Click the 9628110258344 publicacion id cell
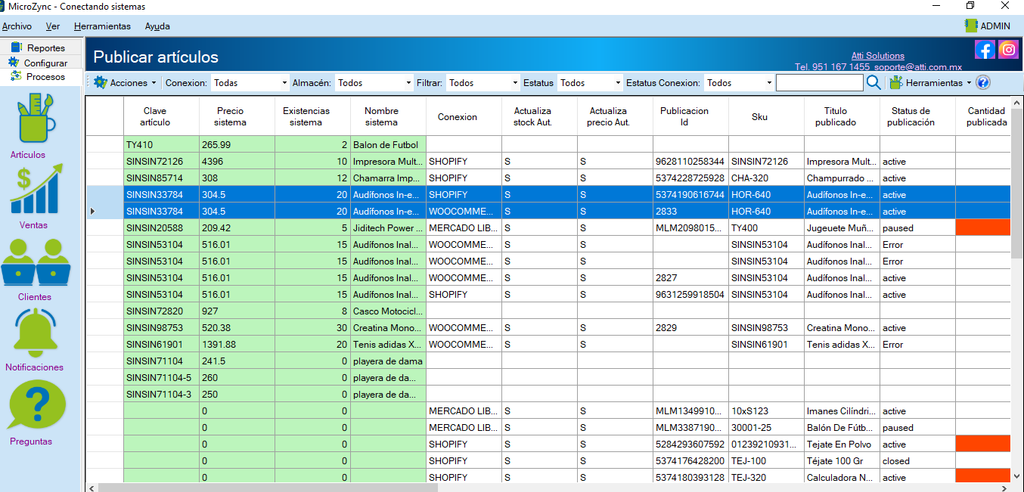Screen dimensions: 1024x492 coord(690,161)
